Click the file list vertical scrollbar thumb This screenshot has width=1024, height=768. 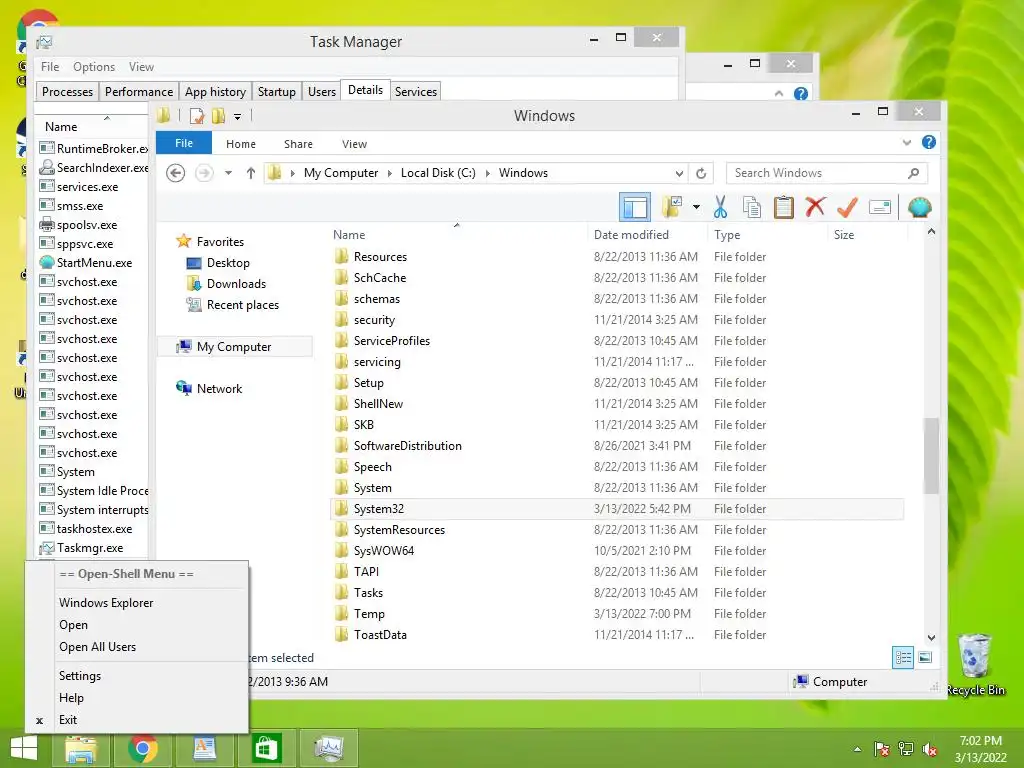pyautogui.click(x=931, y=455)
